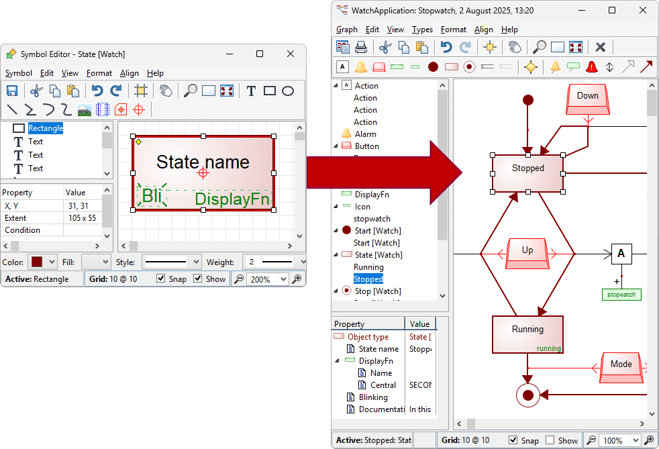Toggle Snap checkbox in WatchApplication status bar

tap(513, 440)
